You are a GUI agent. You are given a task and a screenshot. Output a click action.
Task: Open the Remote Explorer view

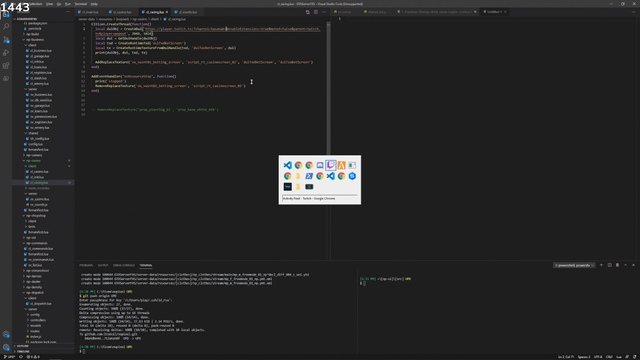pos(6,78)
